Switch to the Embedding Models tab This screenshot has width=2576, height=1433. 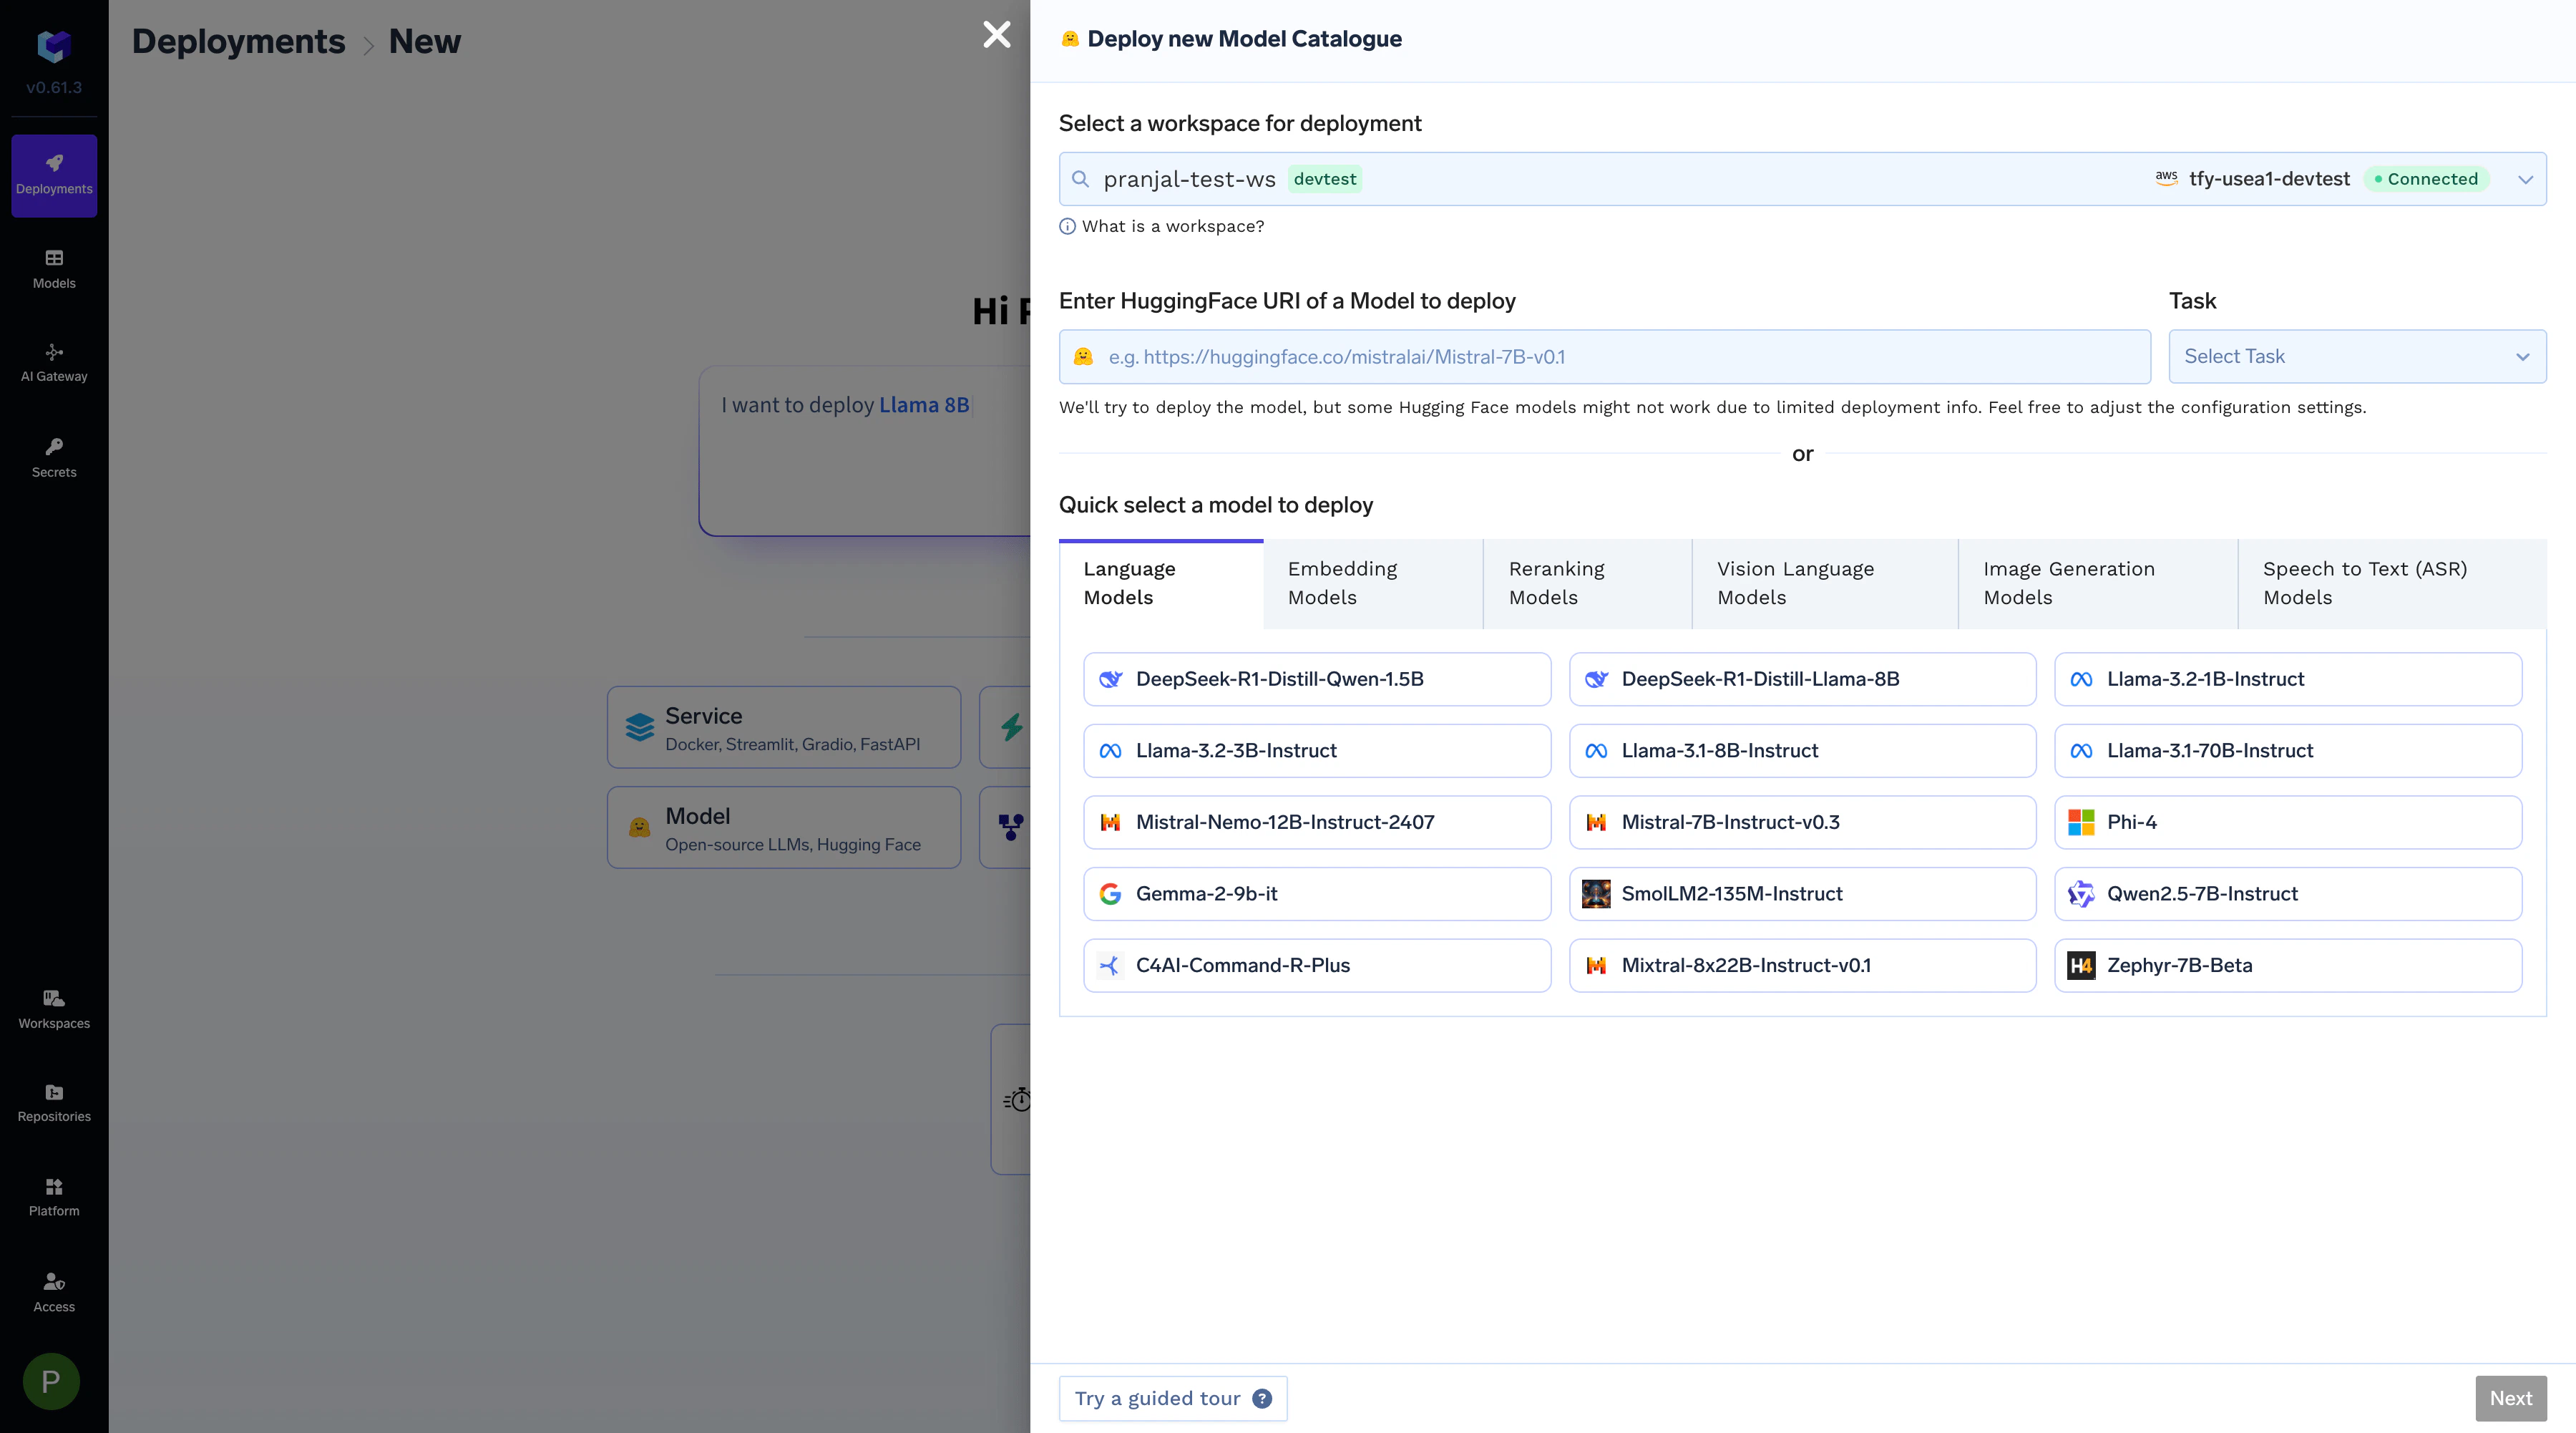pyautogui.click(x=1342, y=583)
